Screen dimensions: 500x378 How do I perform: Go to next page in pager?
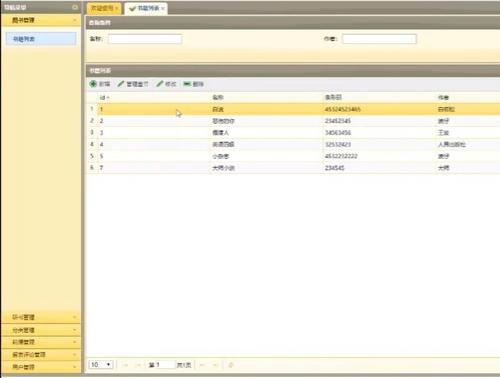click(202, 365)
